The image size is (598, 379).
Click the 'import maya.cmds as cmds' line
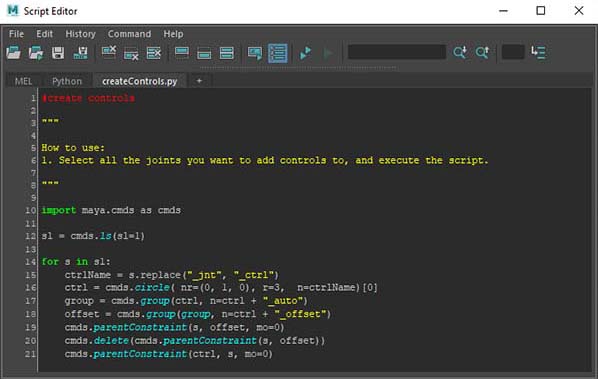(111, 210)
